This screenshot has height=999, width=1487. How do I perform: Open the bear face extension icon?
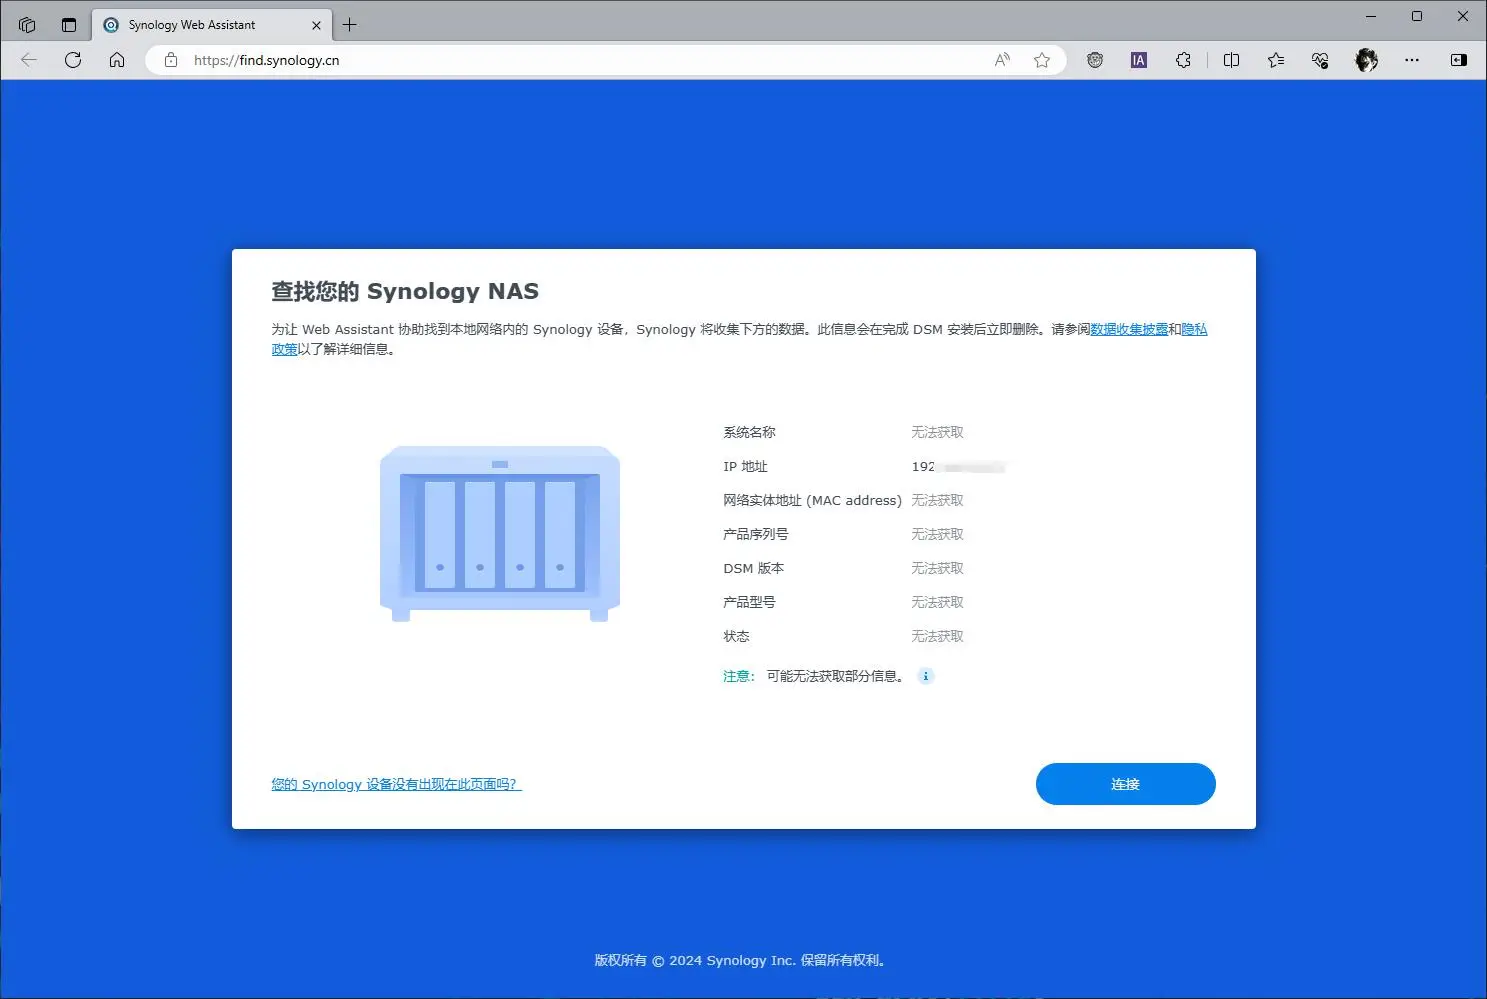(x=1095, y=60)
